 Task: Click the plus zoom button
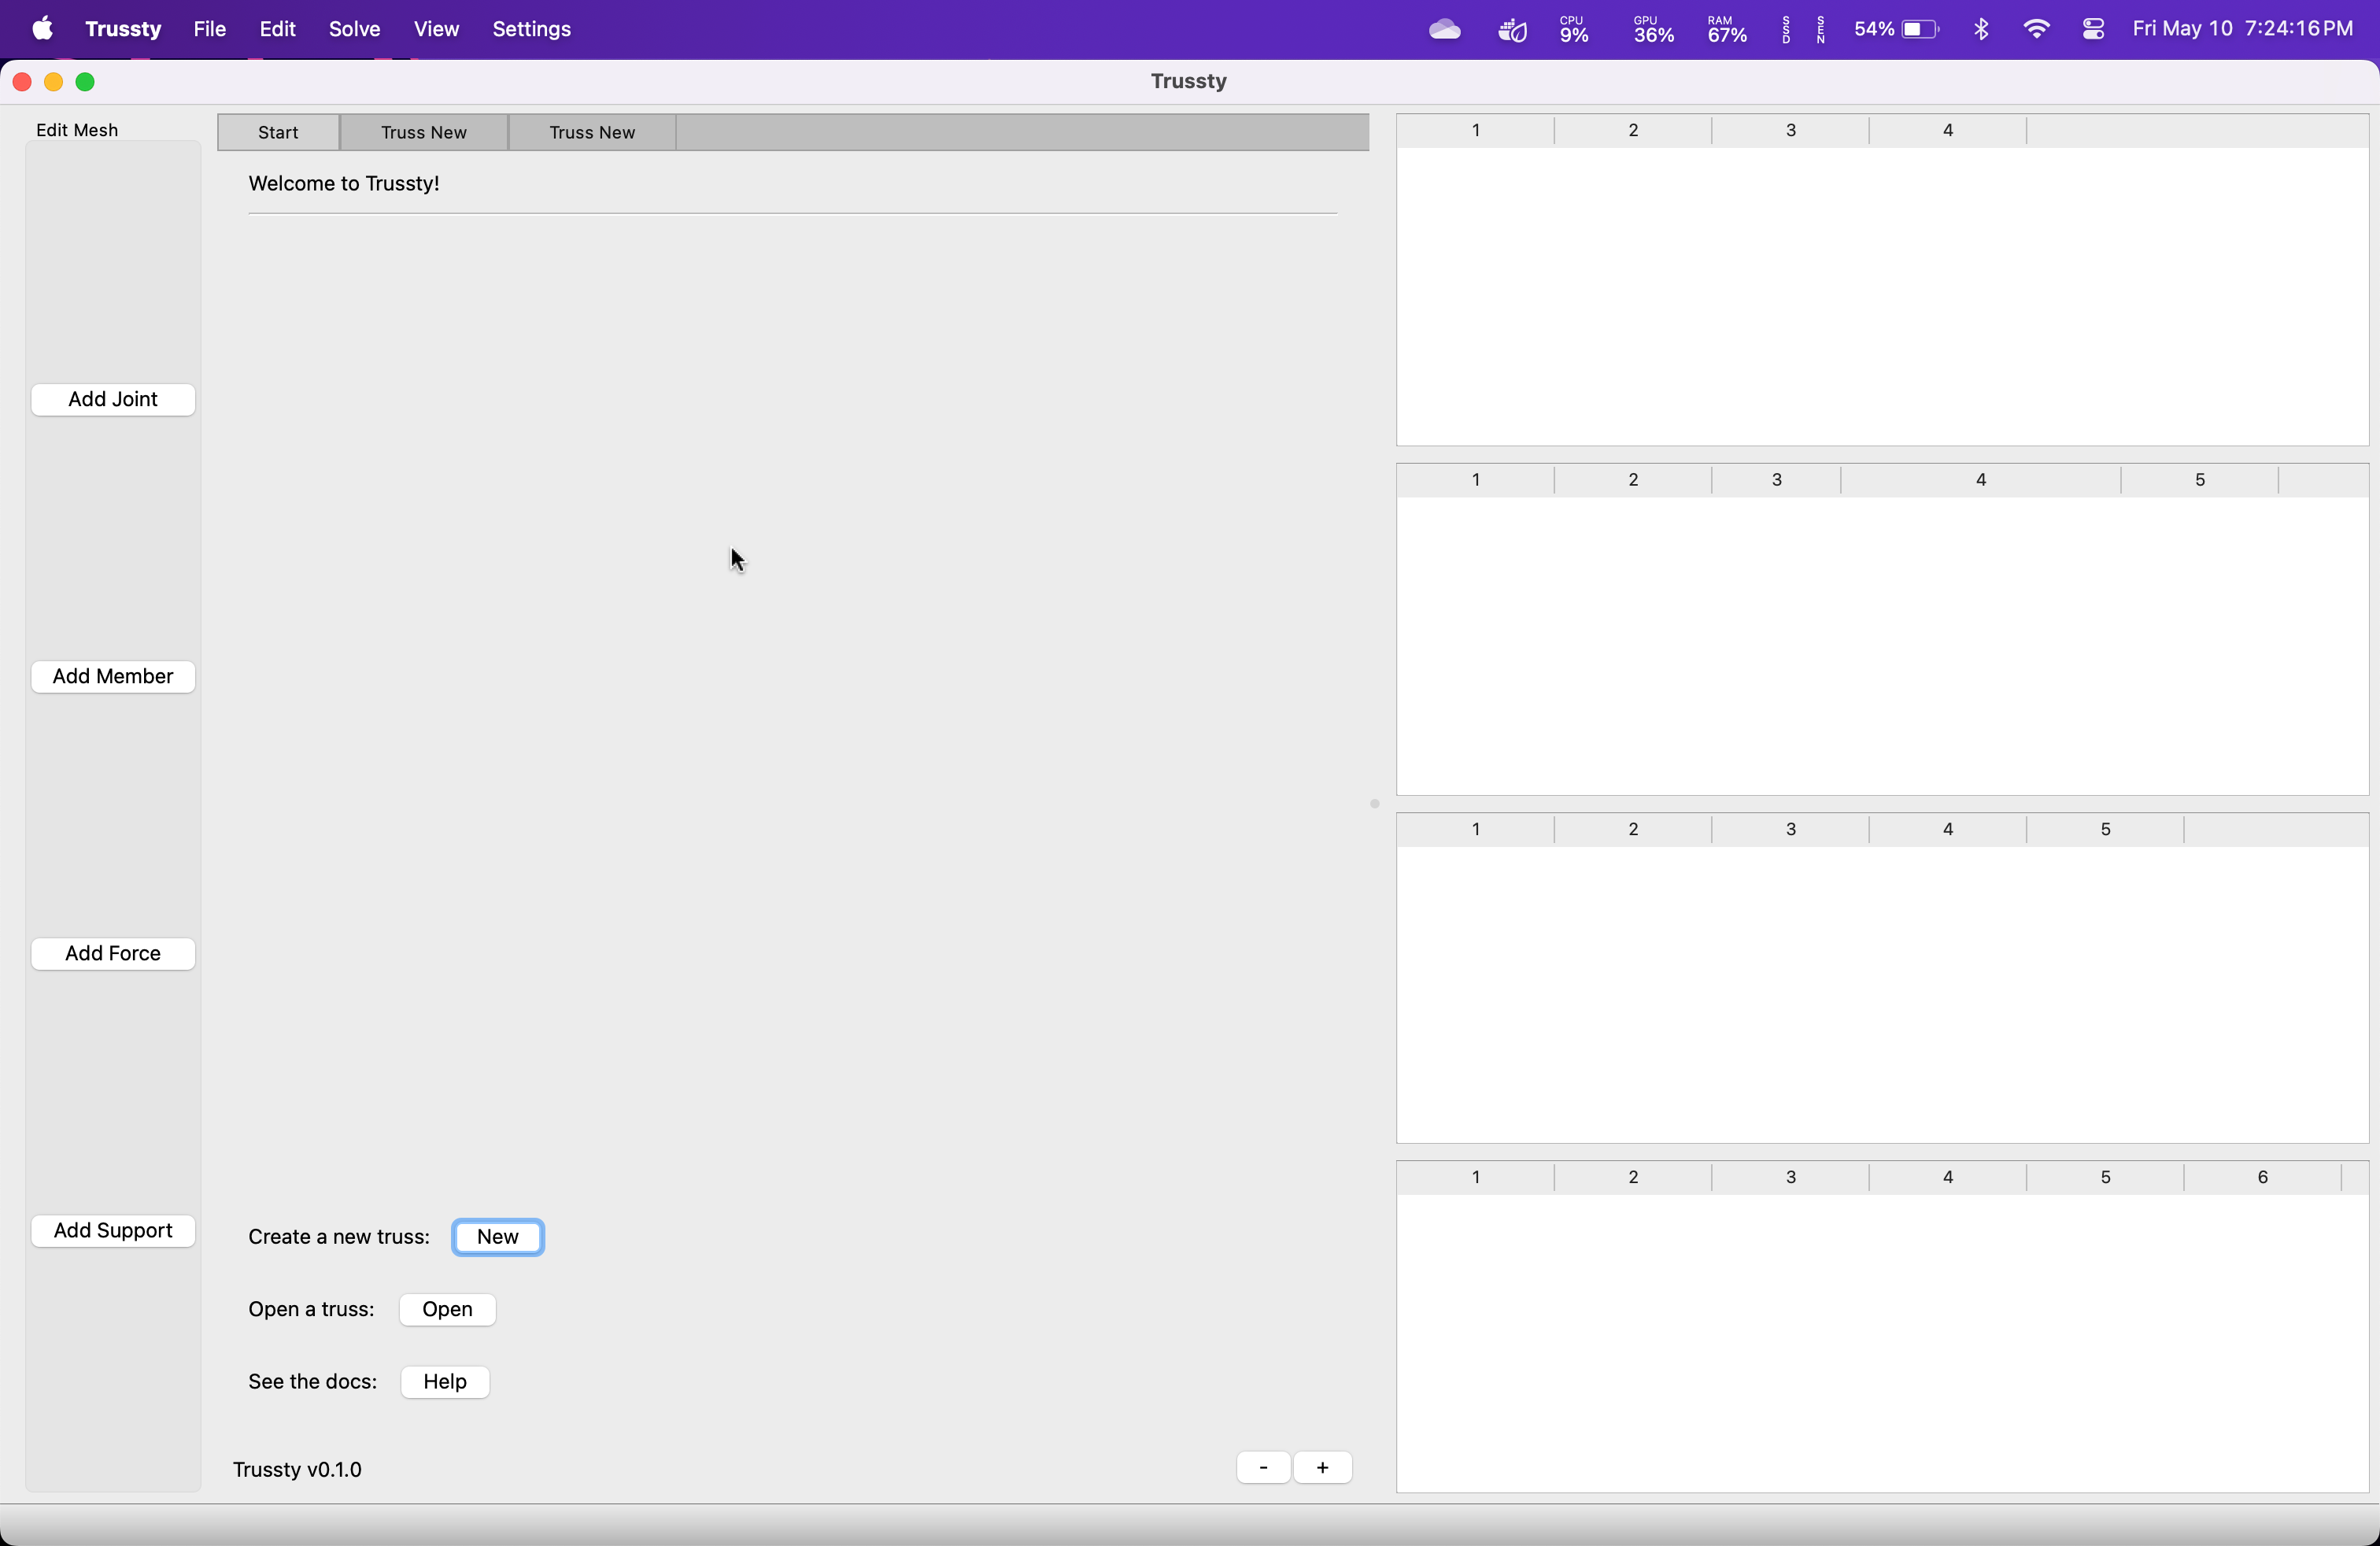pyautogui.click(x=1322, y=1467)
